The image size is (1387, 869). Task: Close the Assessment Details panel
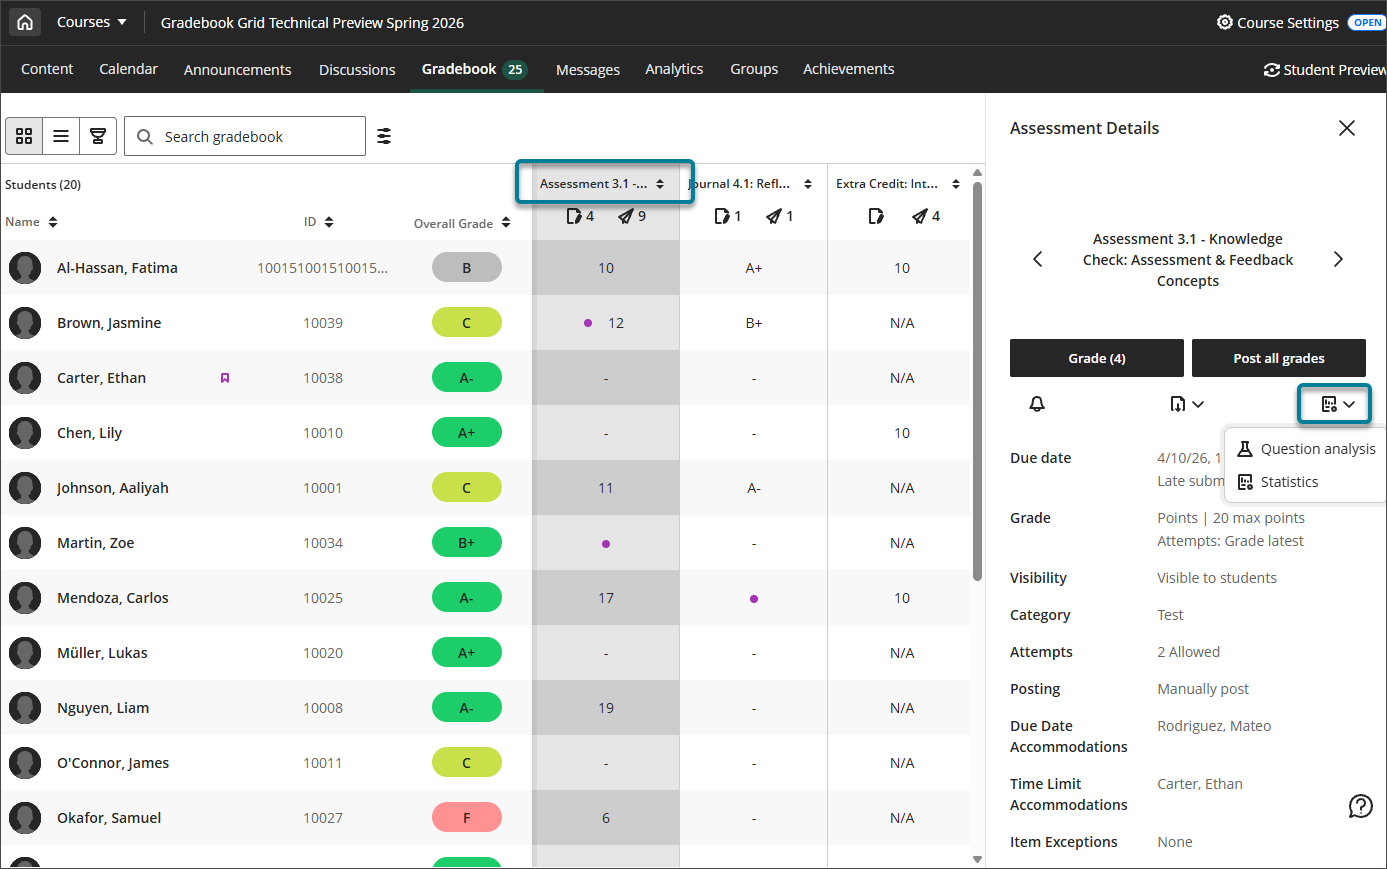click(1347, 128)
